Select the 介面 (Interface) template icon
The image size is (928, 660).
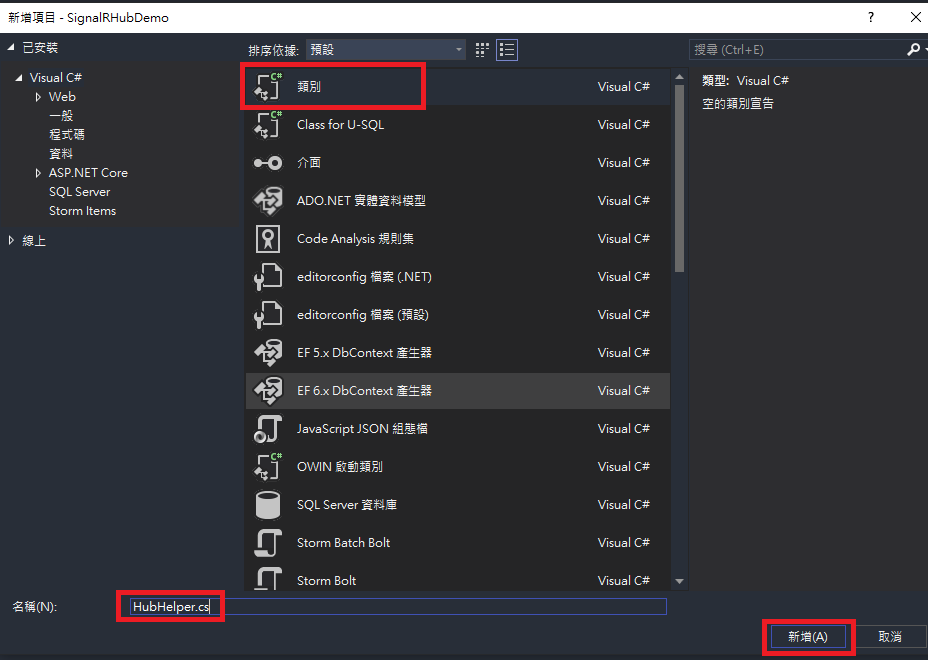(x=266, y=162)
